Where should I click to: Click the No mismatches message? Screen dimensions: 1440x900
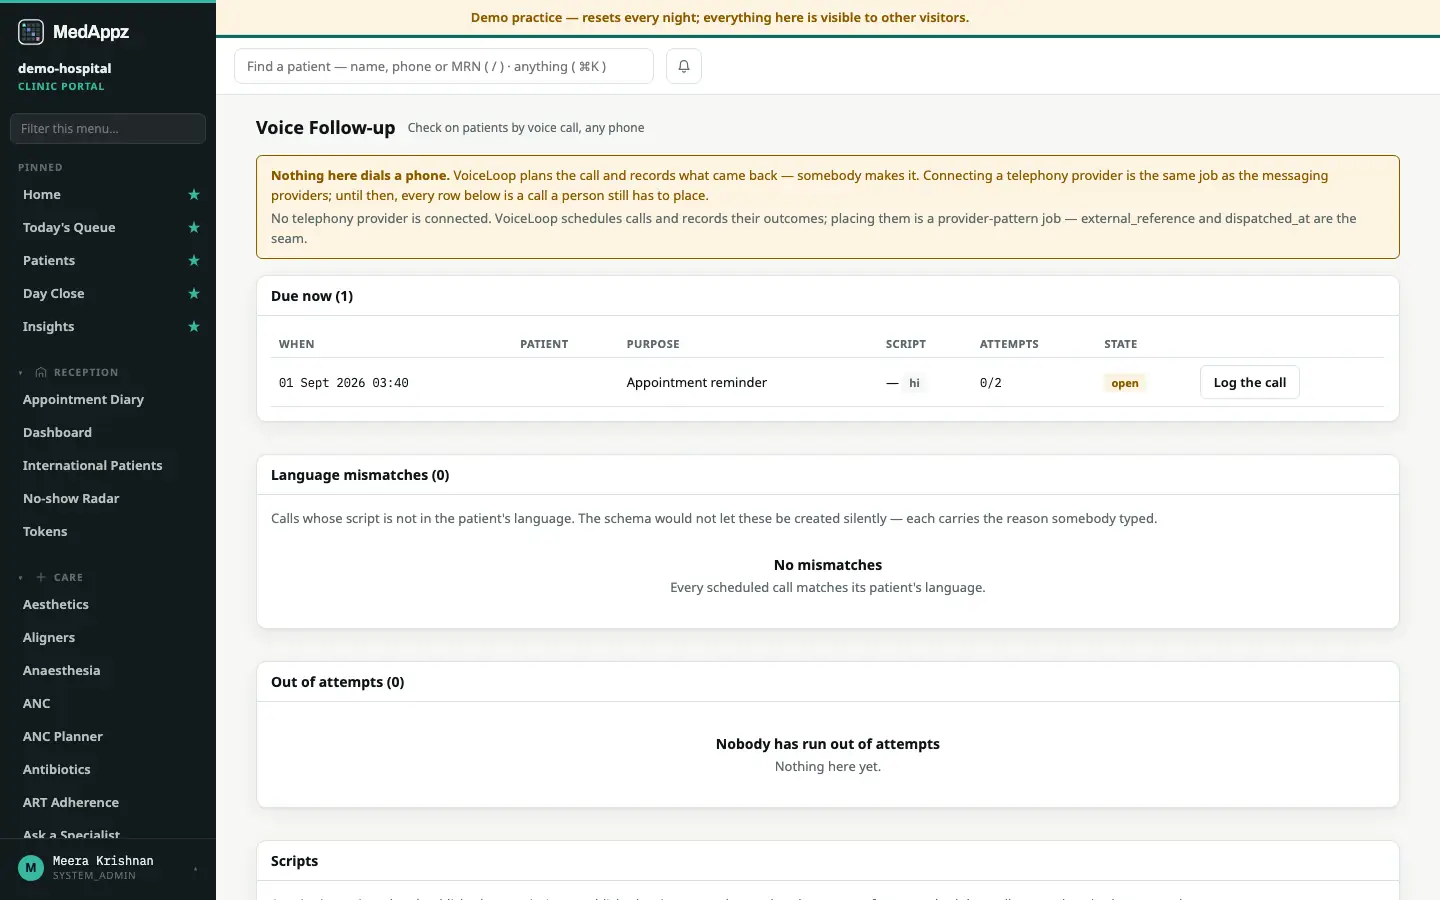[x=828, y=565]
